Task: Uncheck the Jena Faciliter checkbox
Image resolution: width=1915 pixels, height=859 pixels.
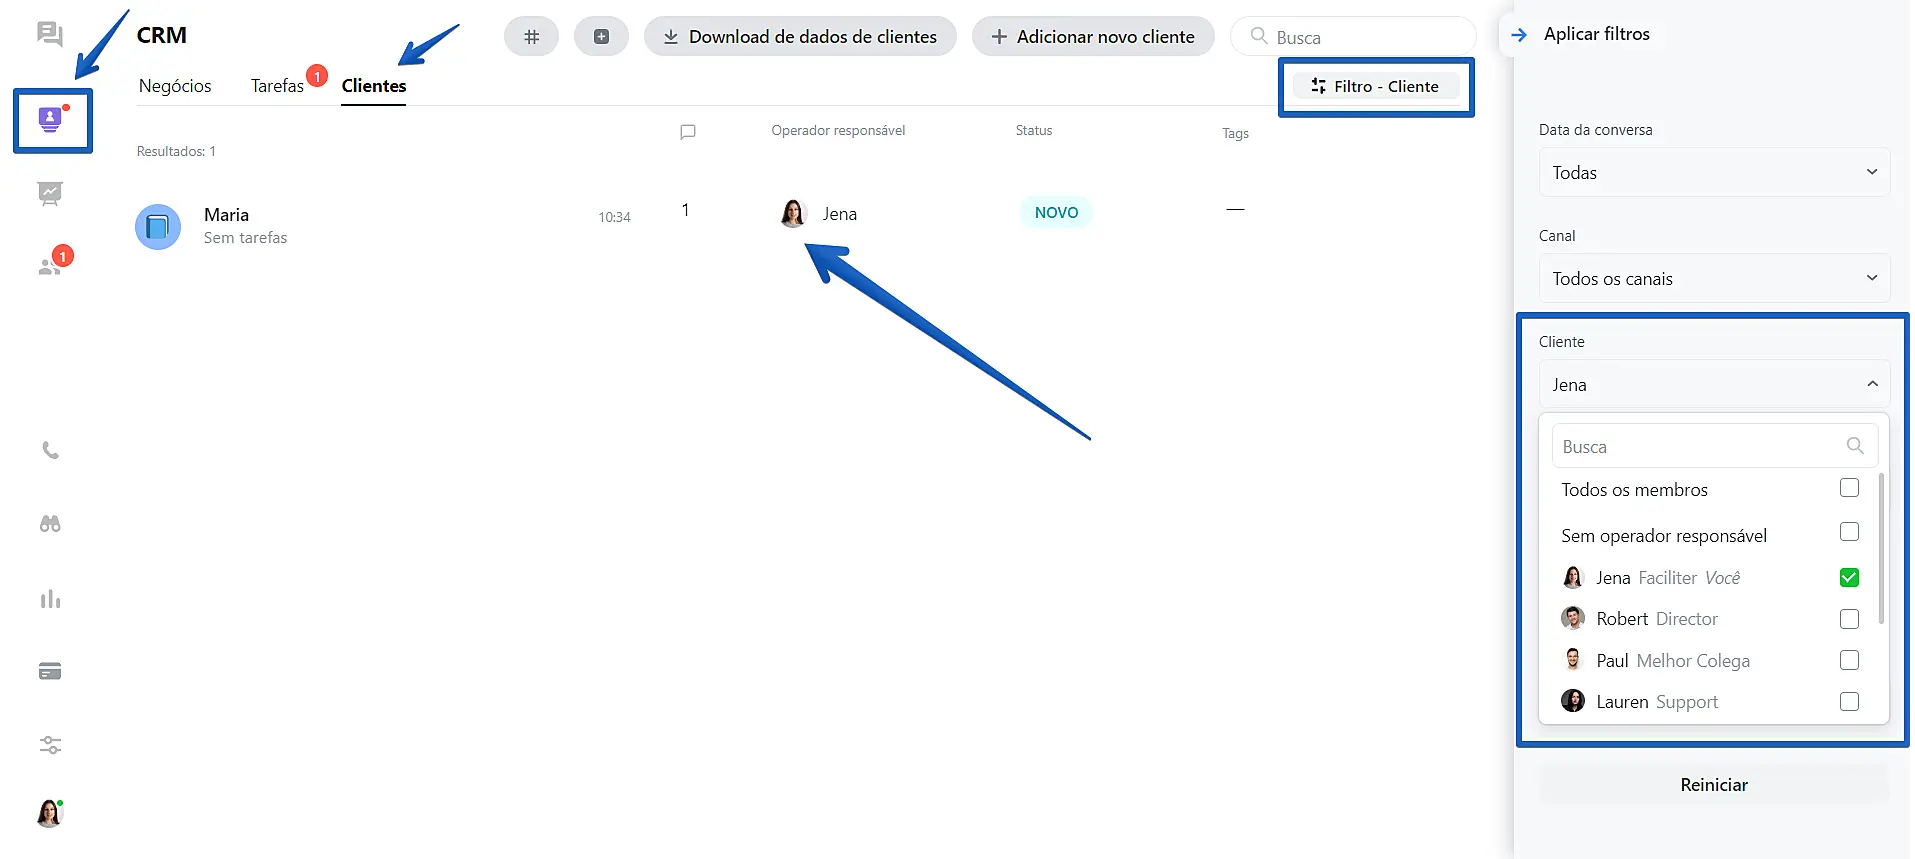Action: (1849, 577)
